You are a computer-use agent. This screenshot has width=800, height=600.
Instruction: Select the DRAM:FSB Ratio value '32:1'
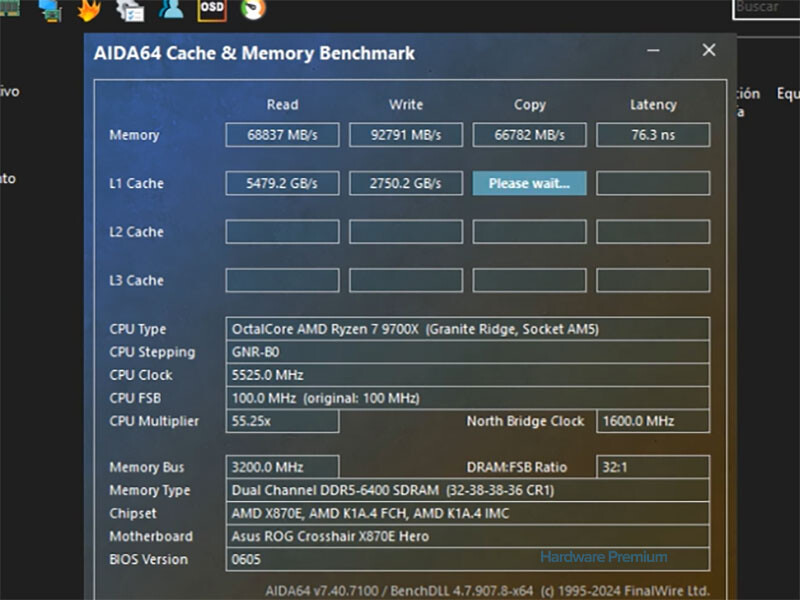[x=653, y=467]
